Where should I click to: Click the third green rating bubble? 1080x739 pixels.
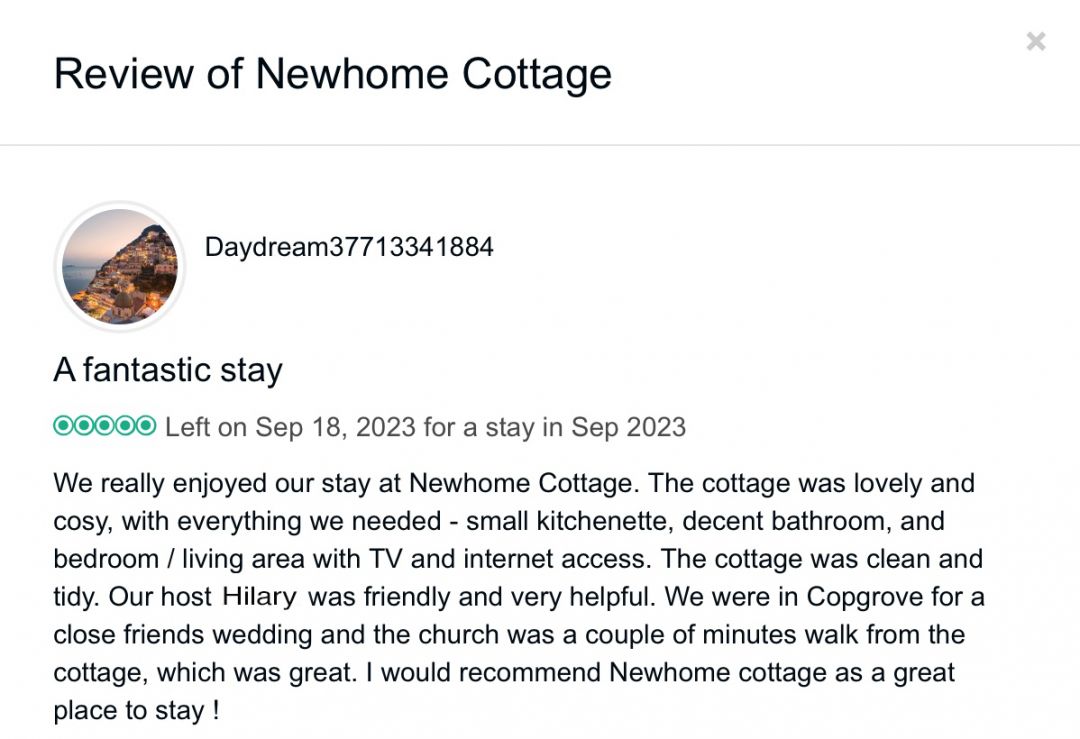pos(104,426)
